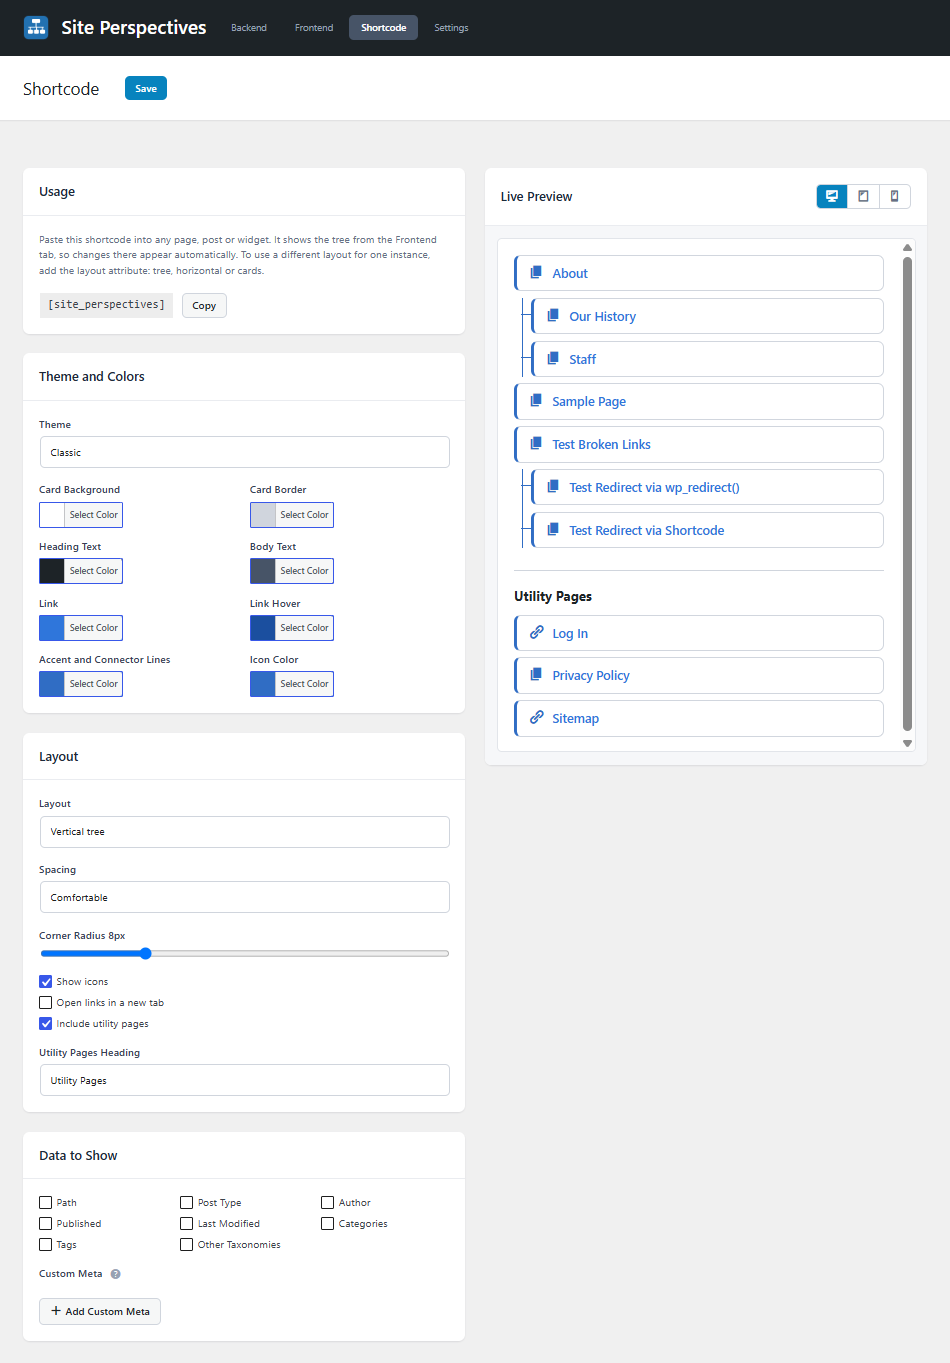Enable Open links in a new tab
Viewport: 950px width, 1363px height.
pos(45,1003)
